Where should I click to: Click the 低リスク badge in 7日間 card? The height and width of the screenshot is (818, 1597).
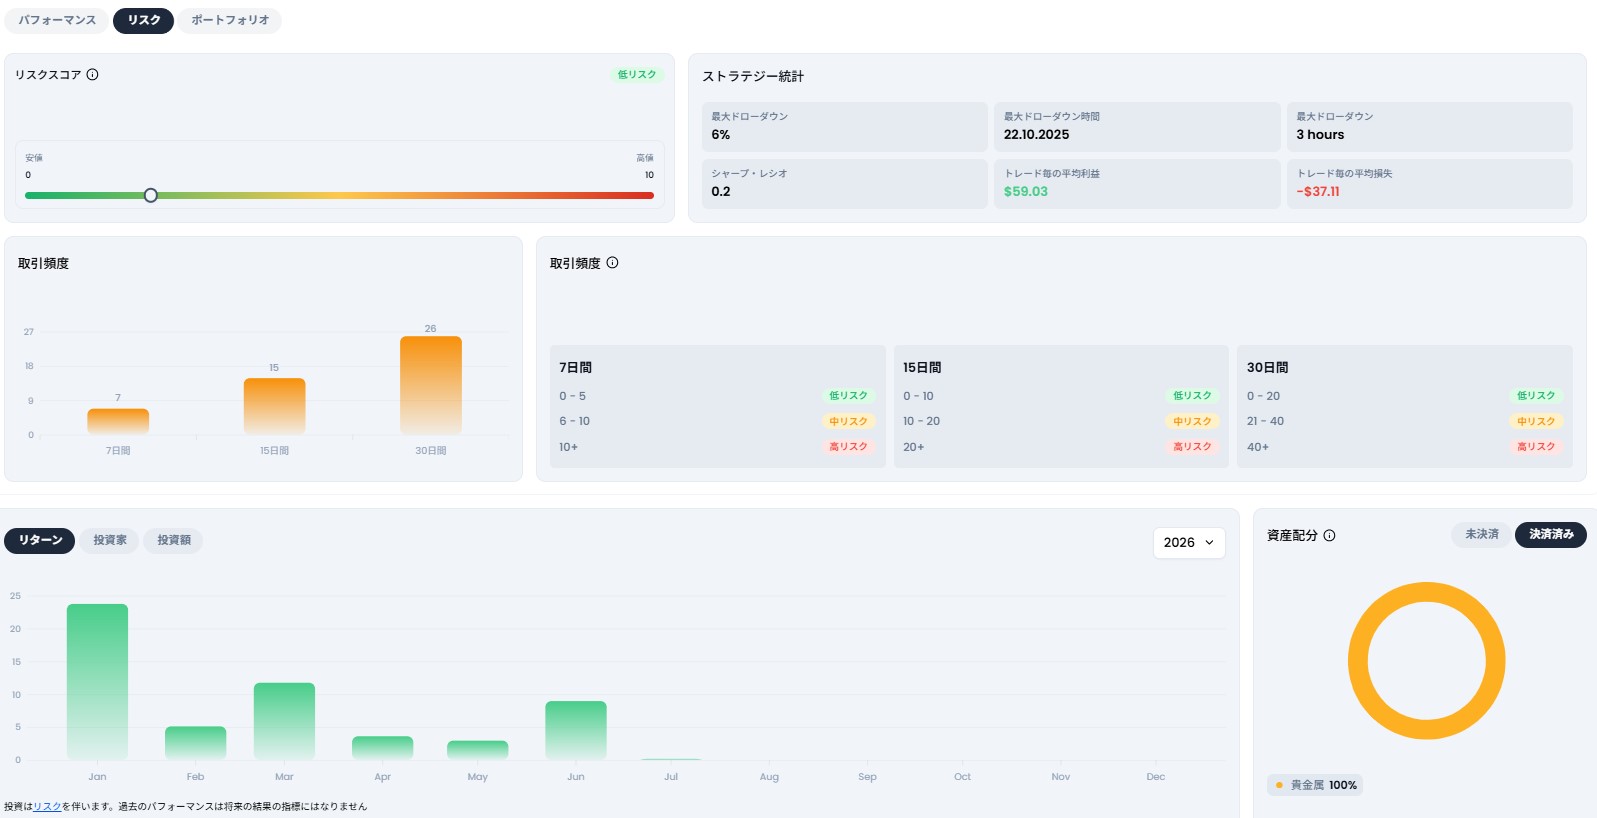848,396
